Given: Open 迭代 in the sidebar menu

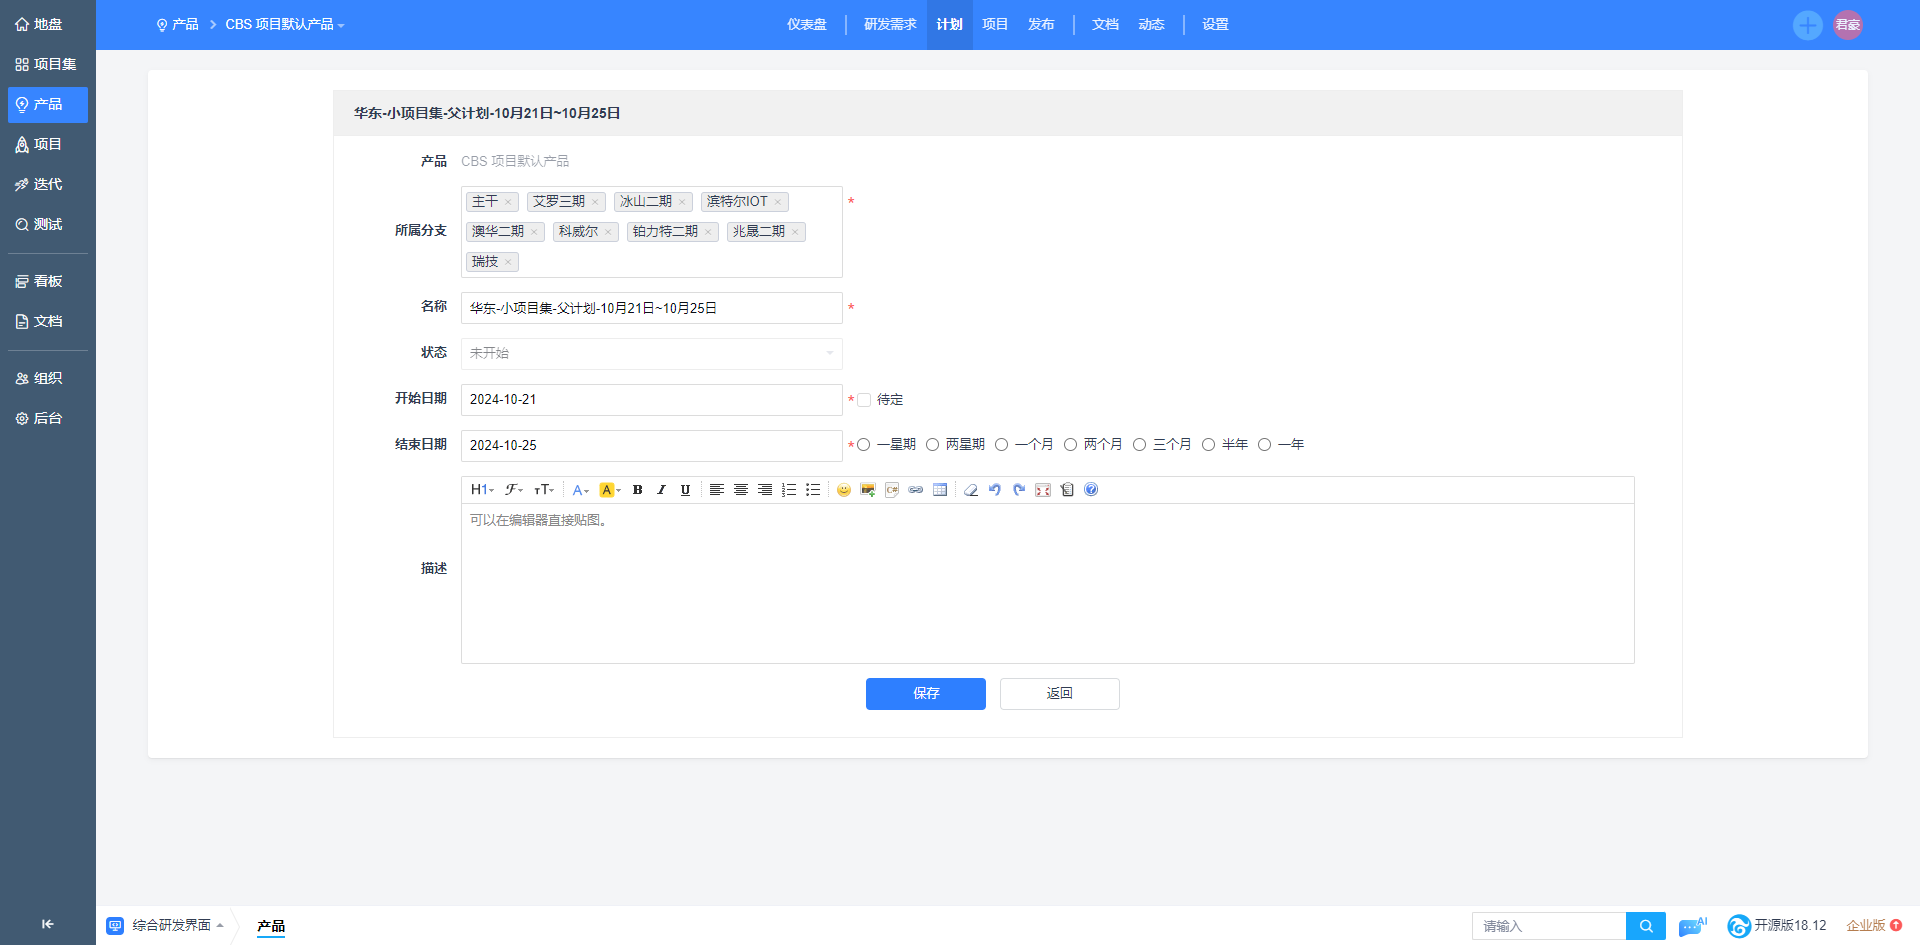Looking at the screenshot, I should tap(47, 184).
